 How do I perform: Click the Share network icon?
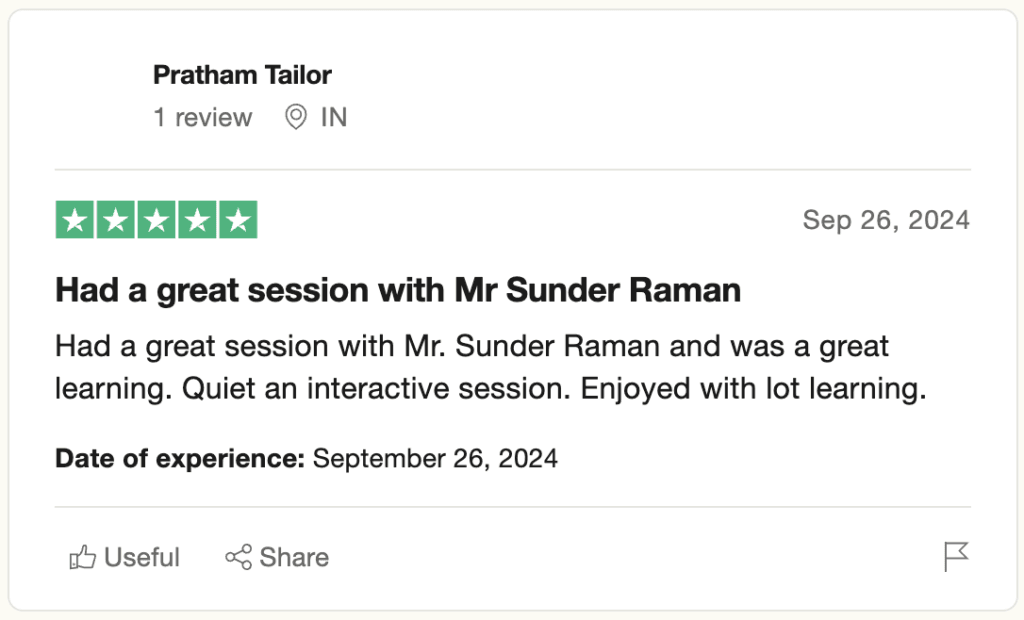click(238, 558)
